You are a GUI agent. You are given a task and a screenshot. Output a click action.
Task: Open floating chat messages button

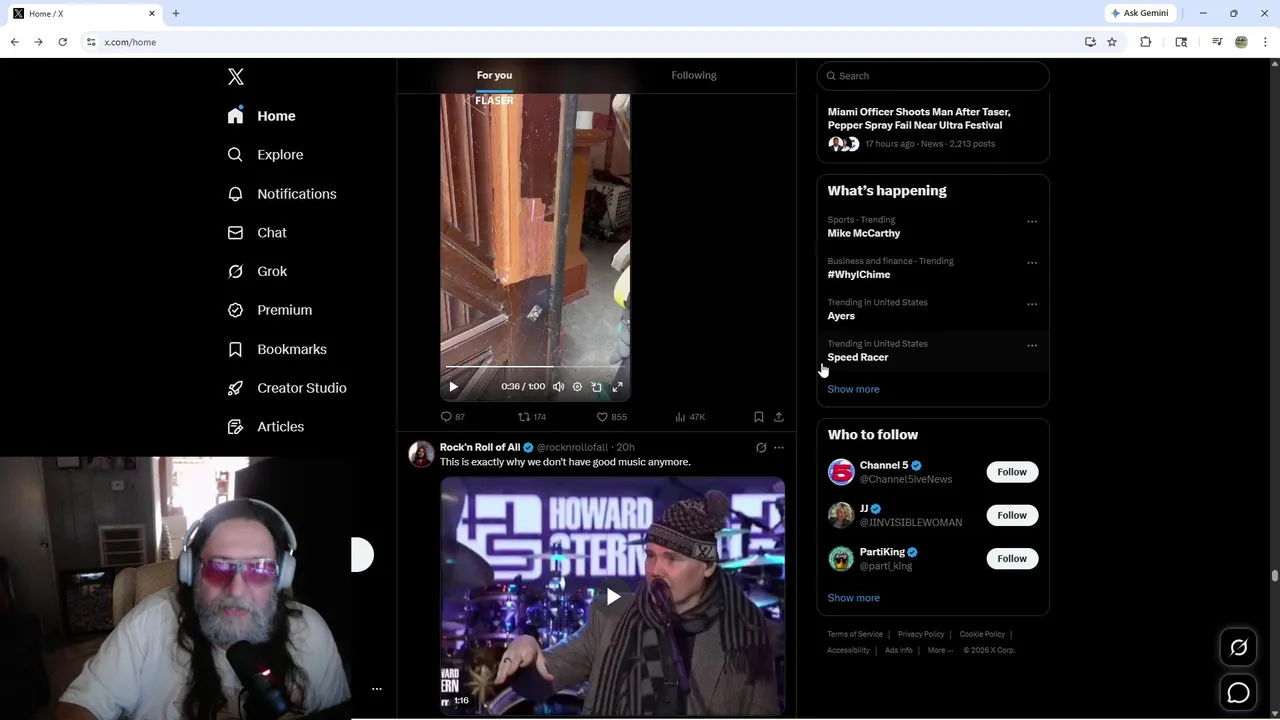click(1238, 692)
